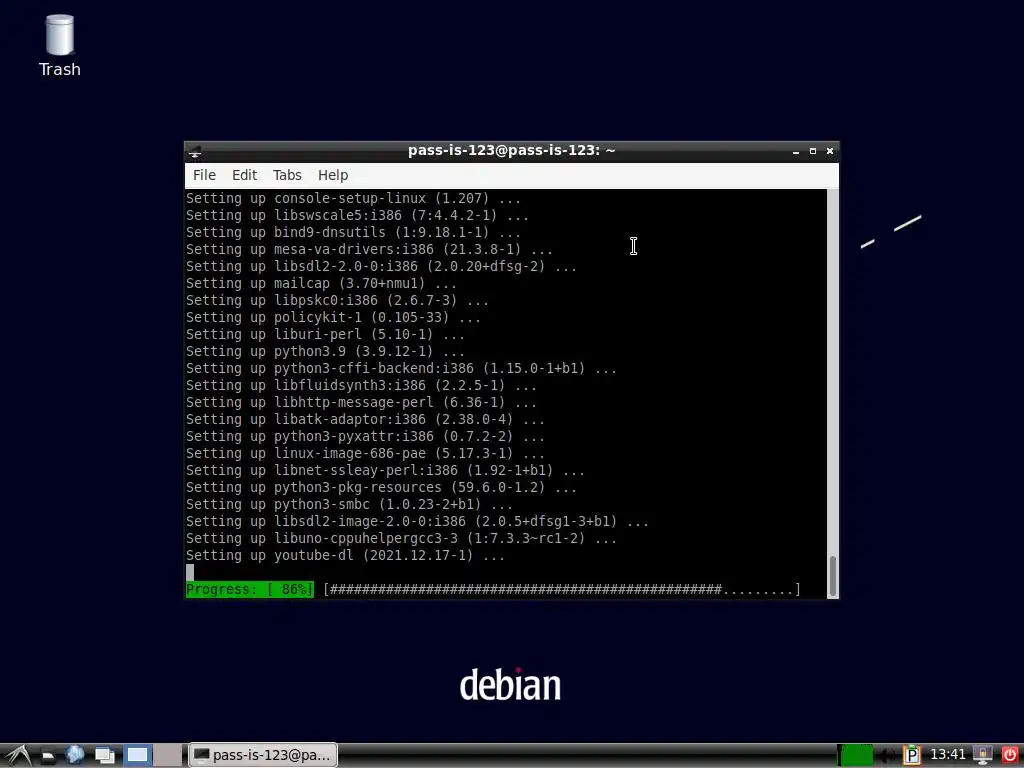Open the terminal Tabs menu
This screenshot has height=768, width=1024.
(x=287, y=175)
